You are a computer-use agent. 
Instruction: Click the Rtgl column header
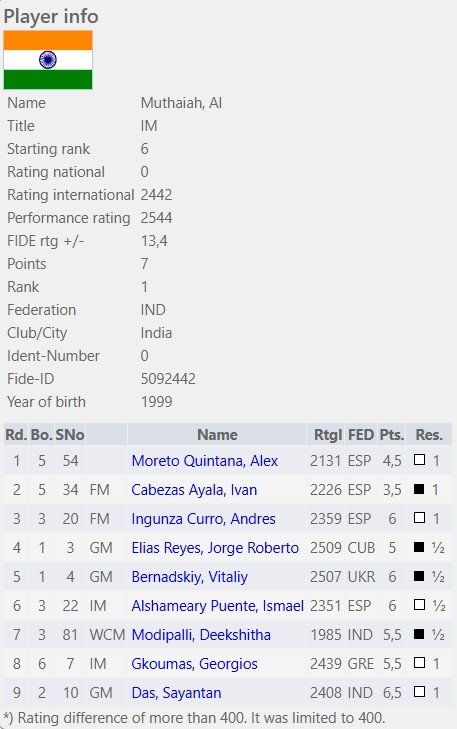click(x=328, y=435)
